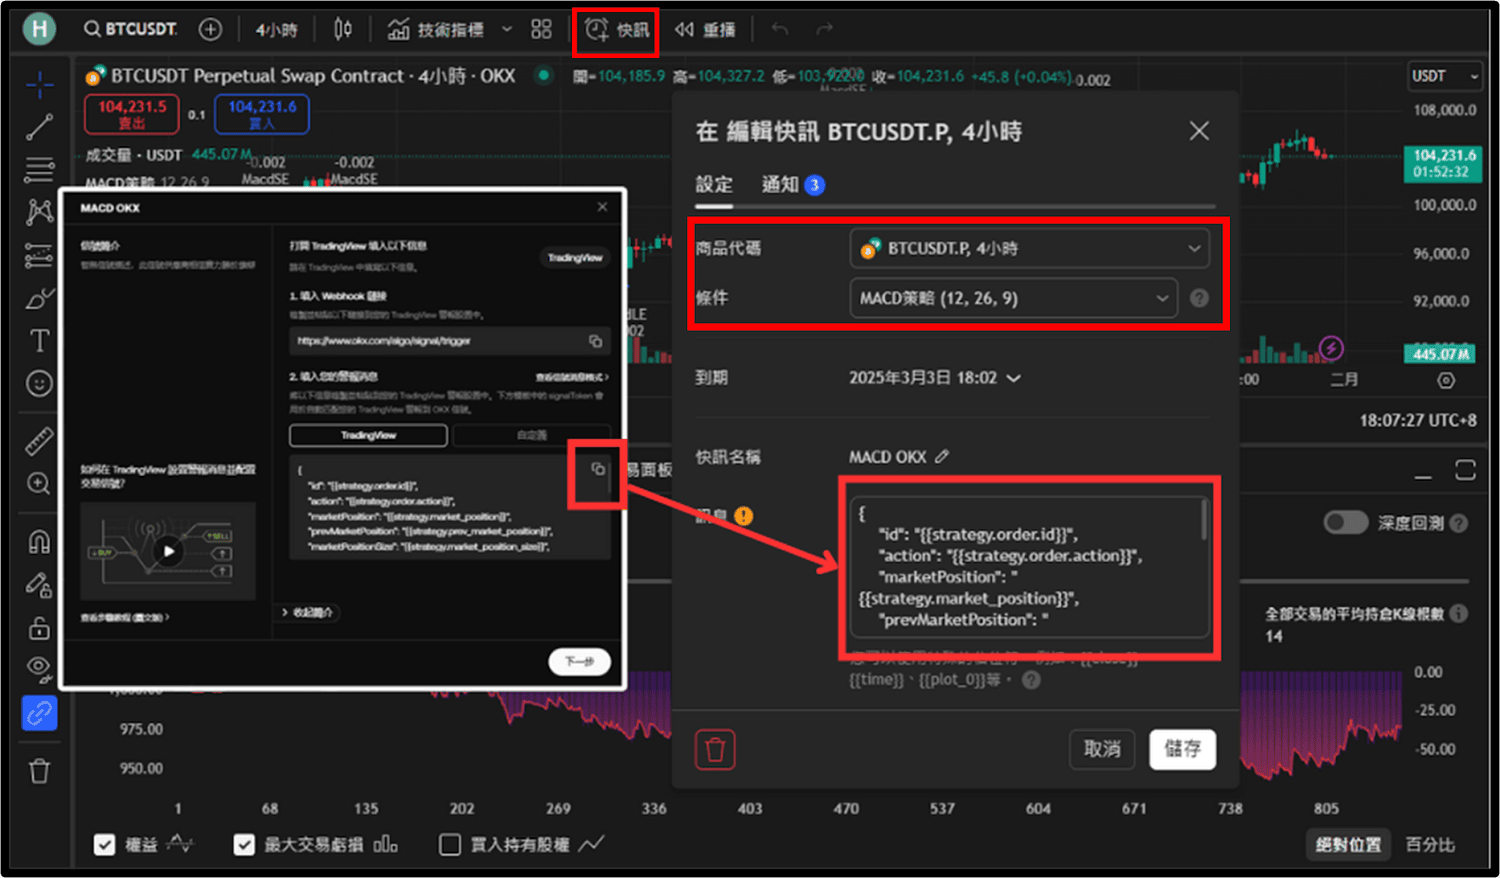This screenshot has width=1500, height=878.
Task: Toggle the 權益 checkbox
Action: [x=104, y=845]
